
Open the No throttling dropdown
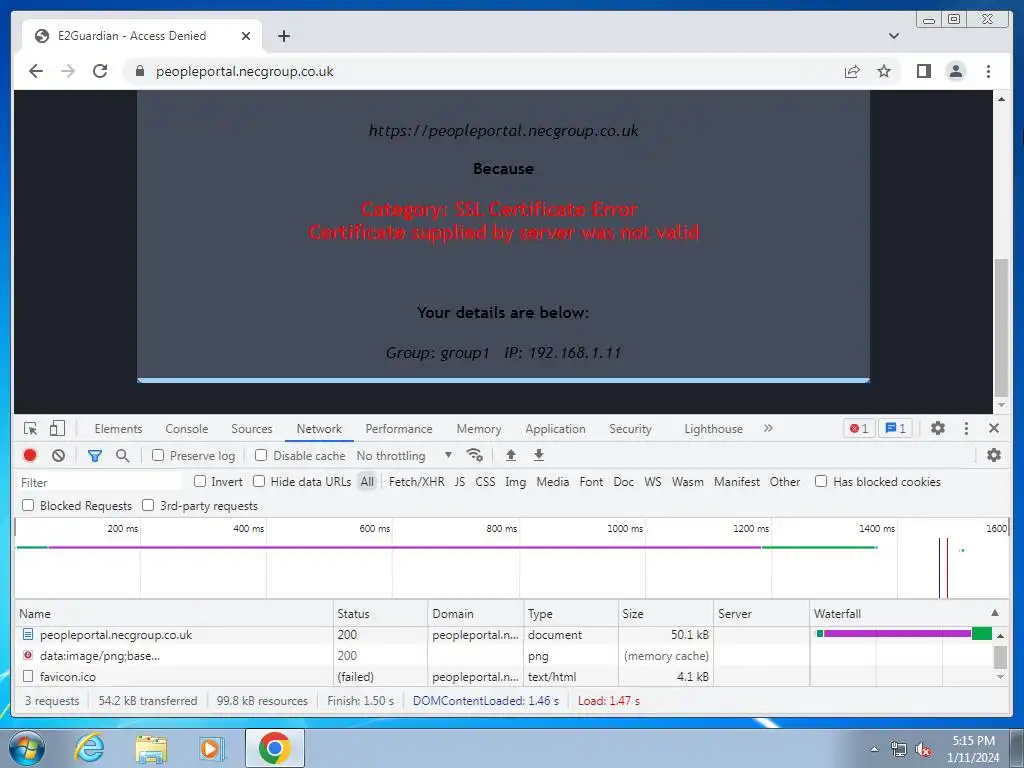point(404,455)
